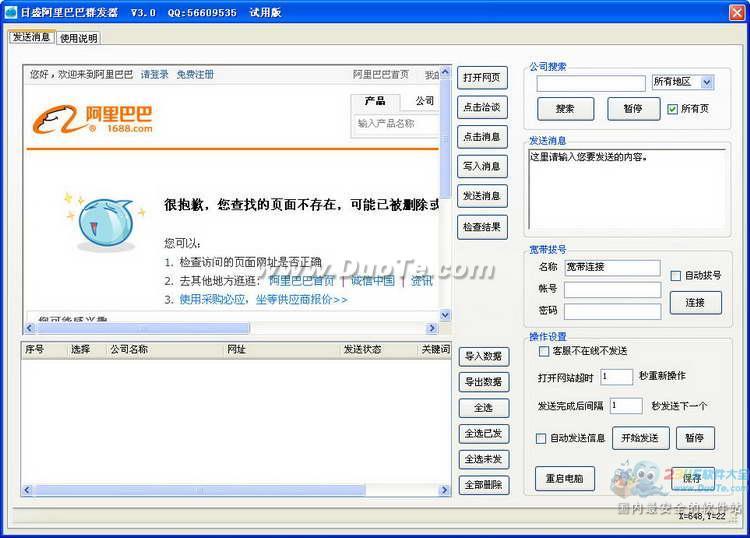Image resolution: width=750 pixels, height=538 pixels.
Task: Click the 检查结果 button
Action: [482, 227]
